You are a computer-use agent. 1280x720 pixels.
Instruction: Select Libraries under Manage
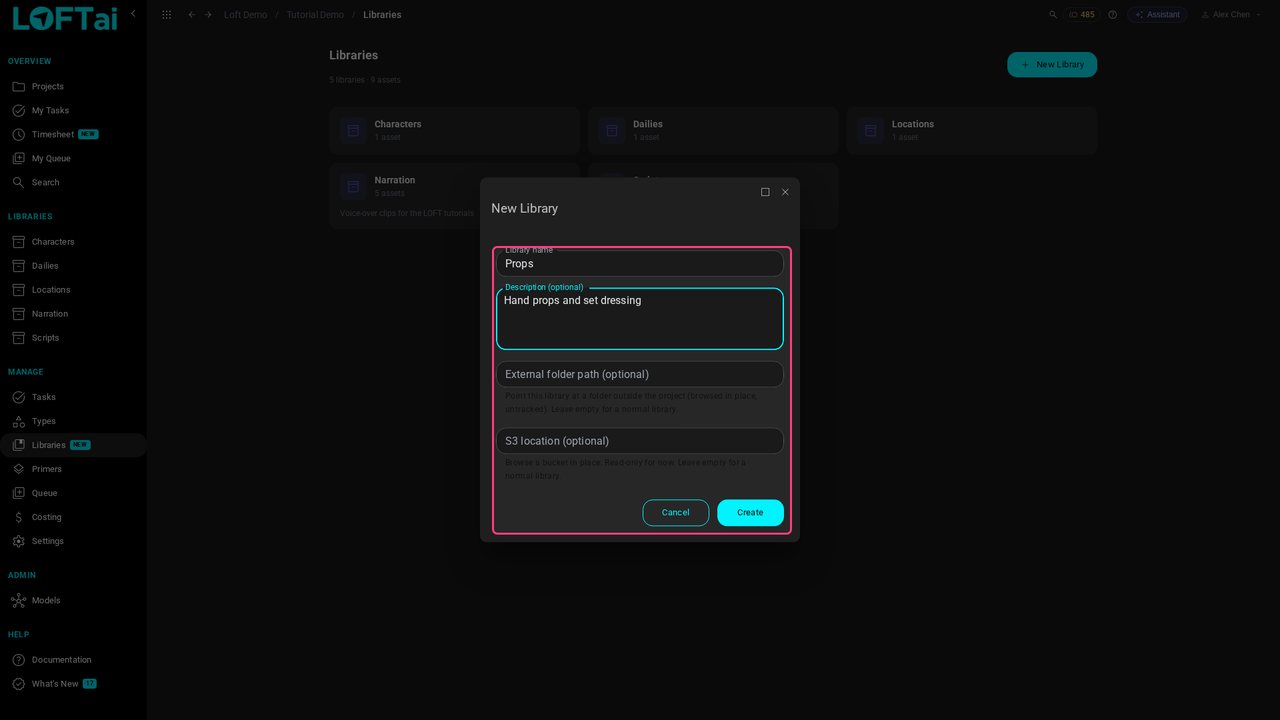tap(73, 445)
